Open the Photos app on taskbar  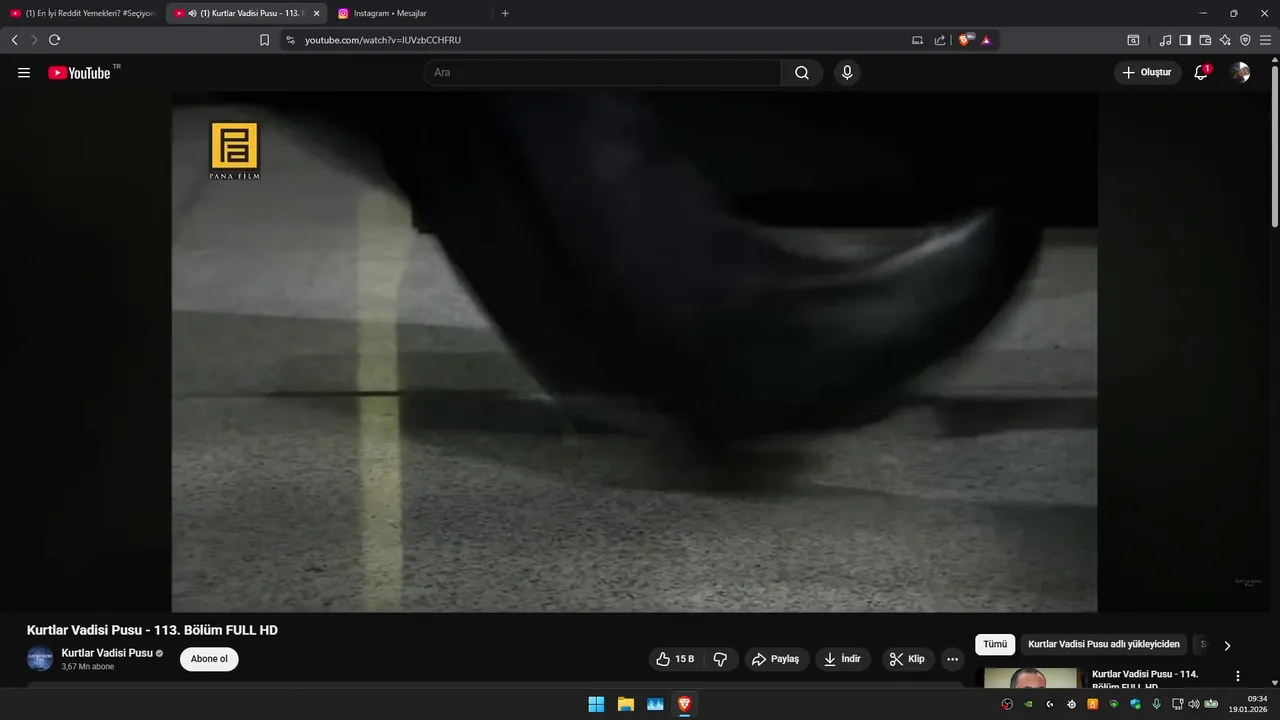coord(655,704)
